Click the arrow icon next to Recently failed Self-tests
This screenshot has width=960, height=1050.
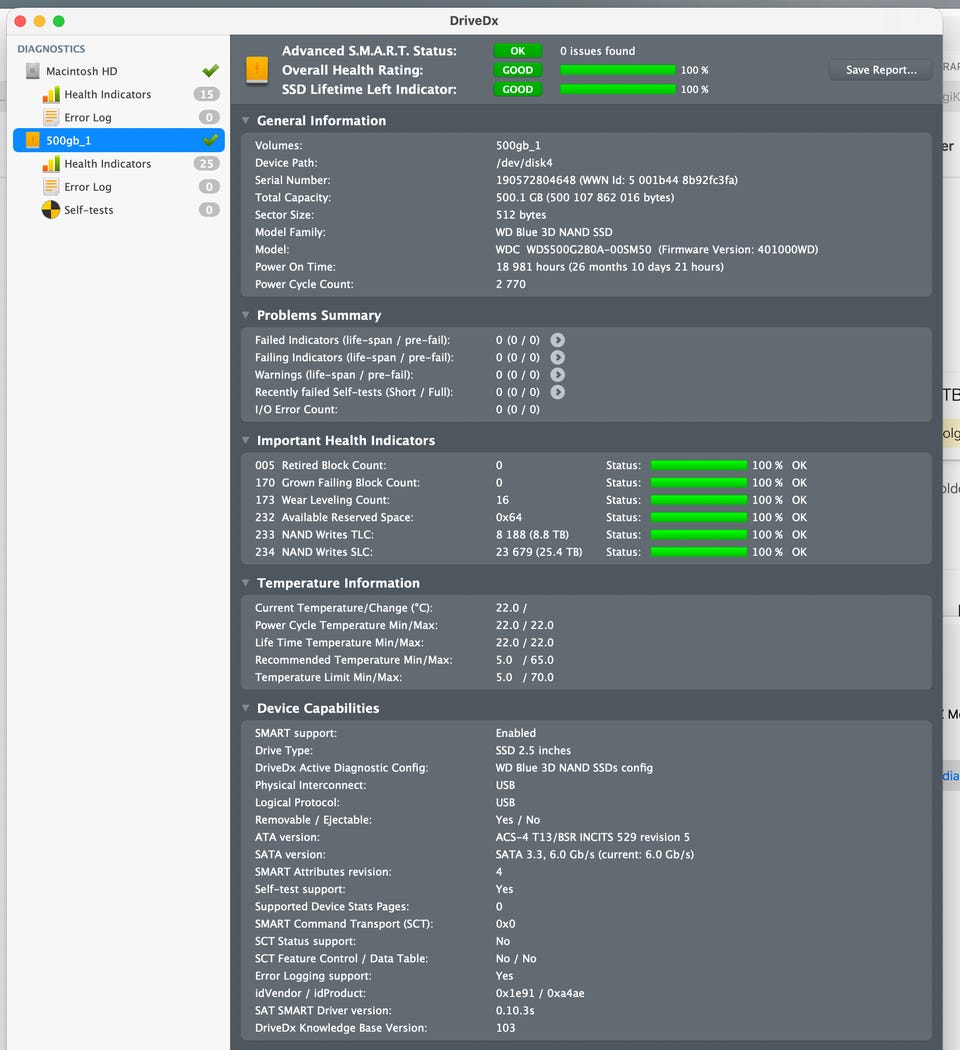557,392
